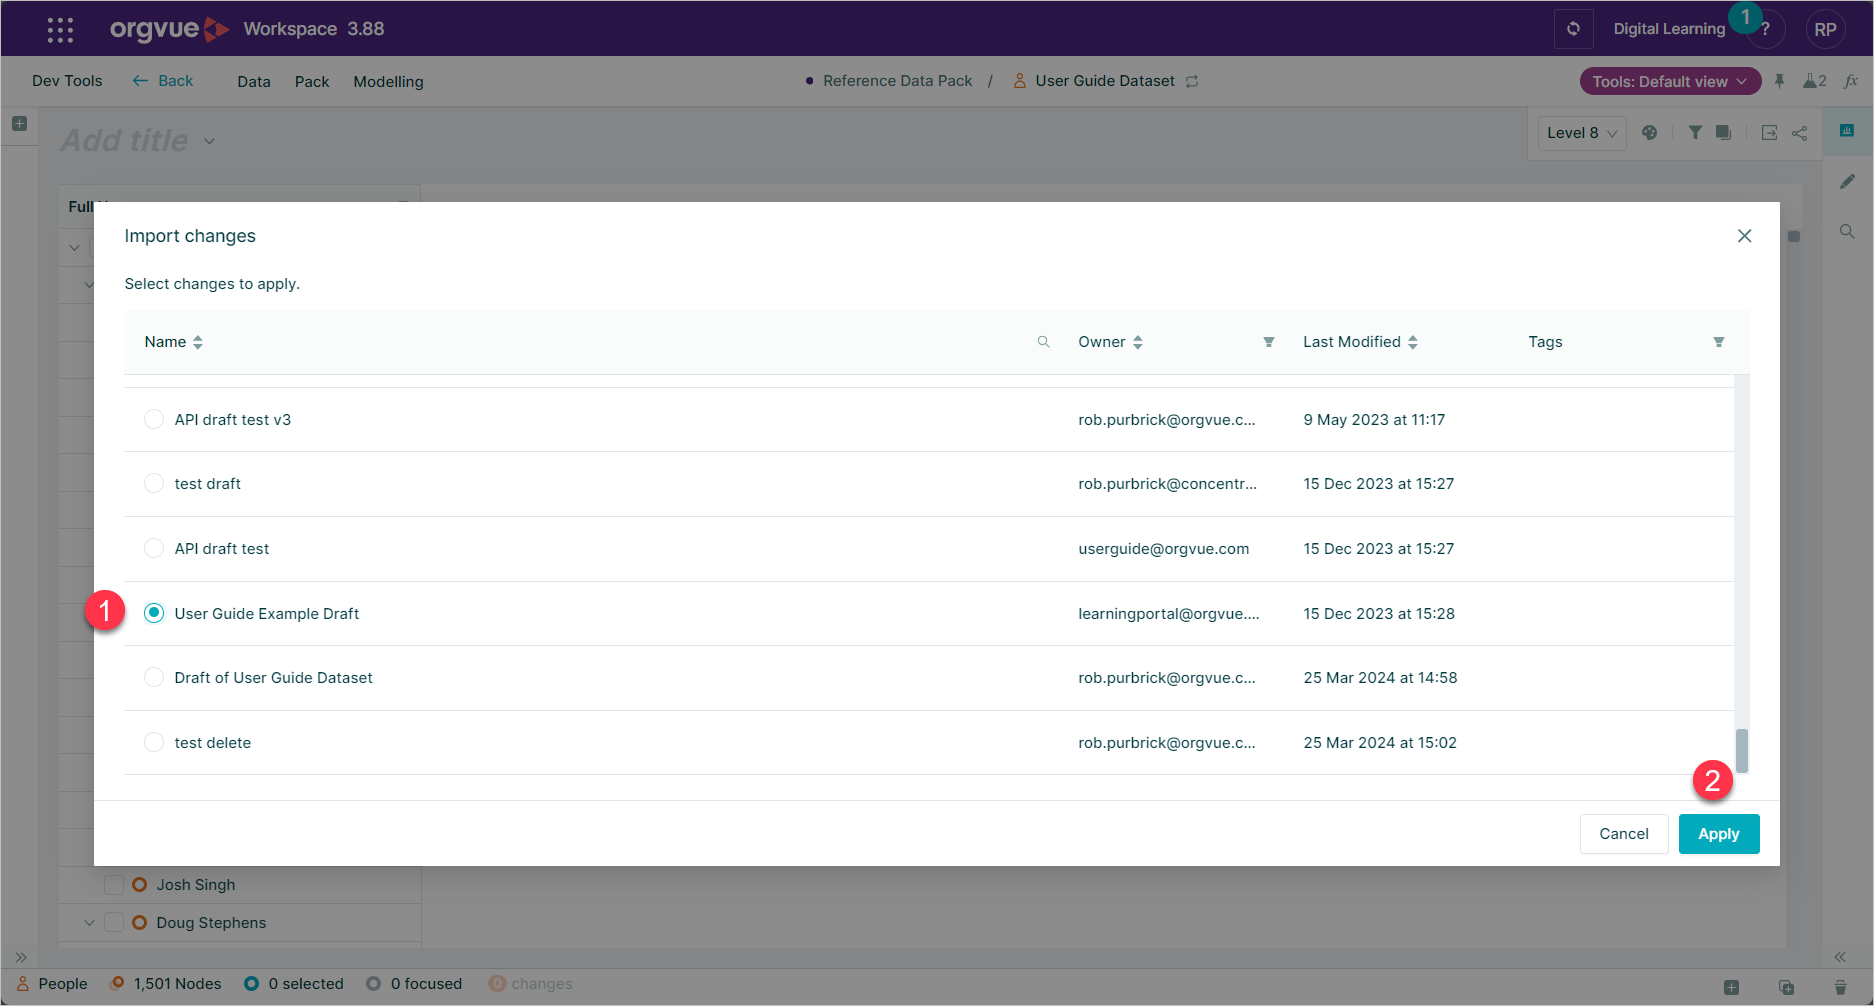Click the 1,501 Nodes status entry
This screenshot has width=1874, height=1006.
[x=166, y=984]
